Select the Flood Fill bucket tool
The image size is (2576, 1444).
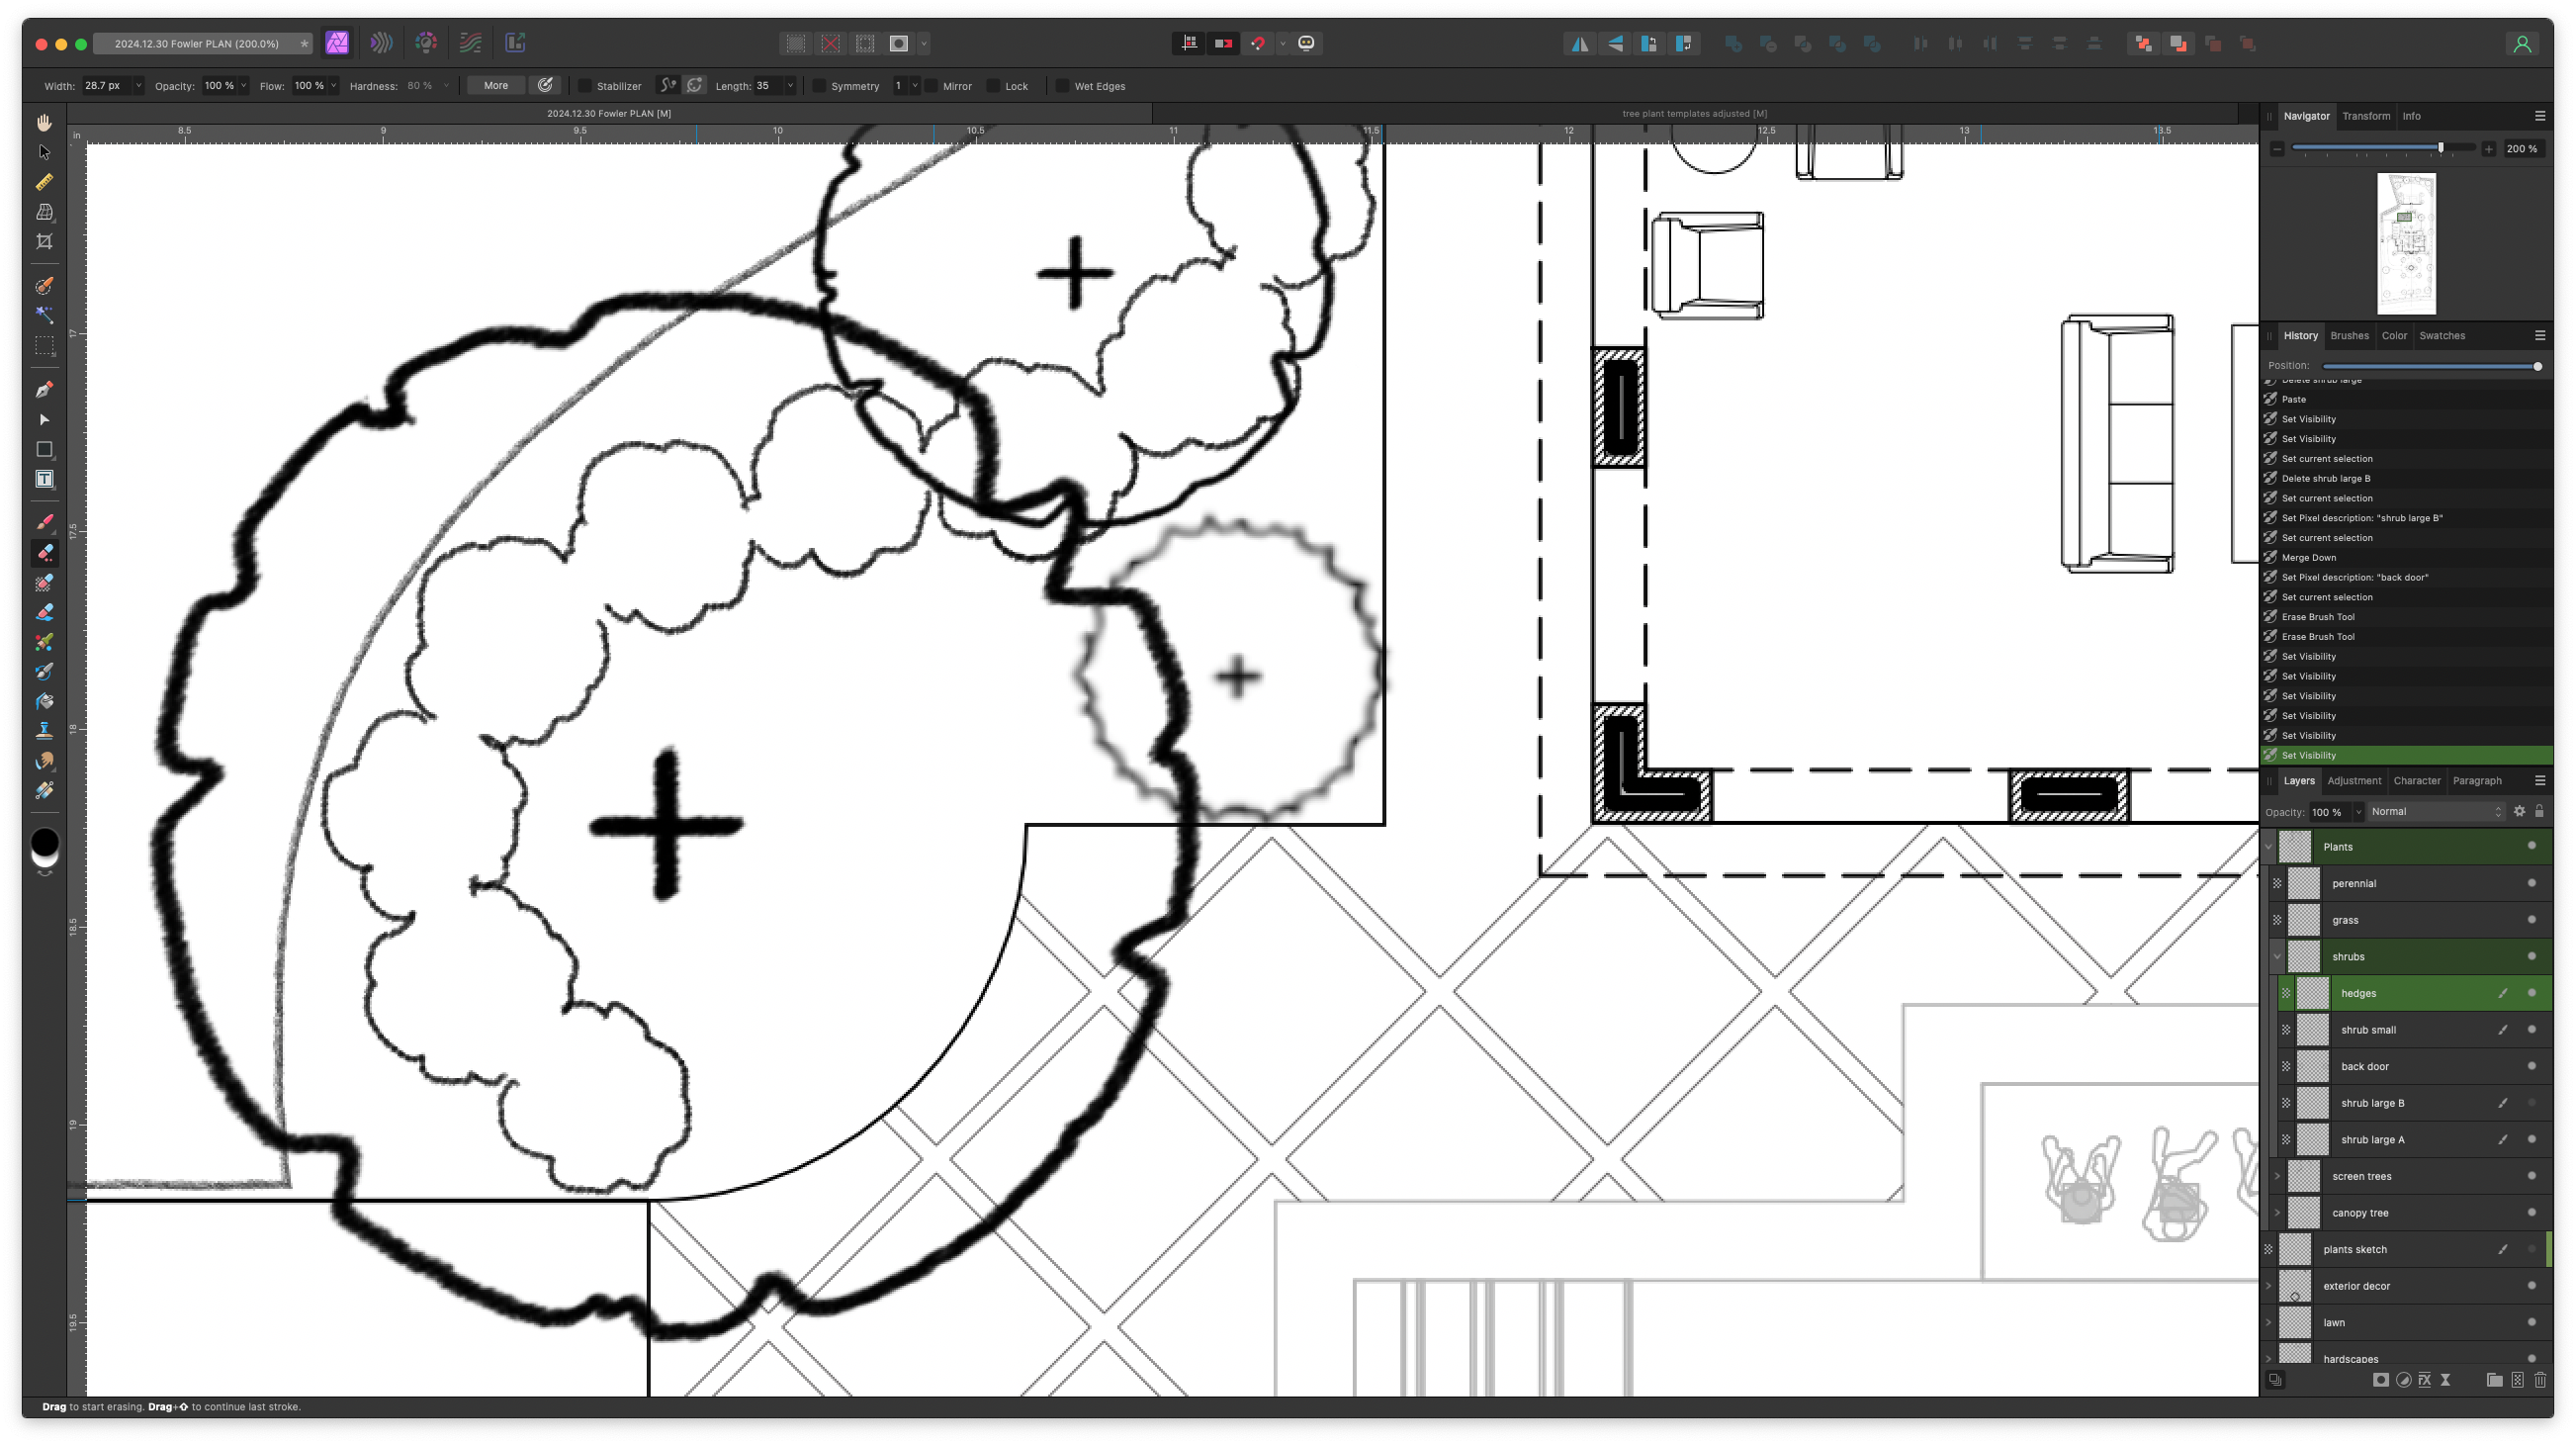click(x=44, y=702)
